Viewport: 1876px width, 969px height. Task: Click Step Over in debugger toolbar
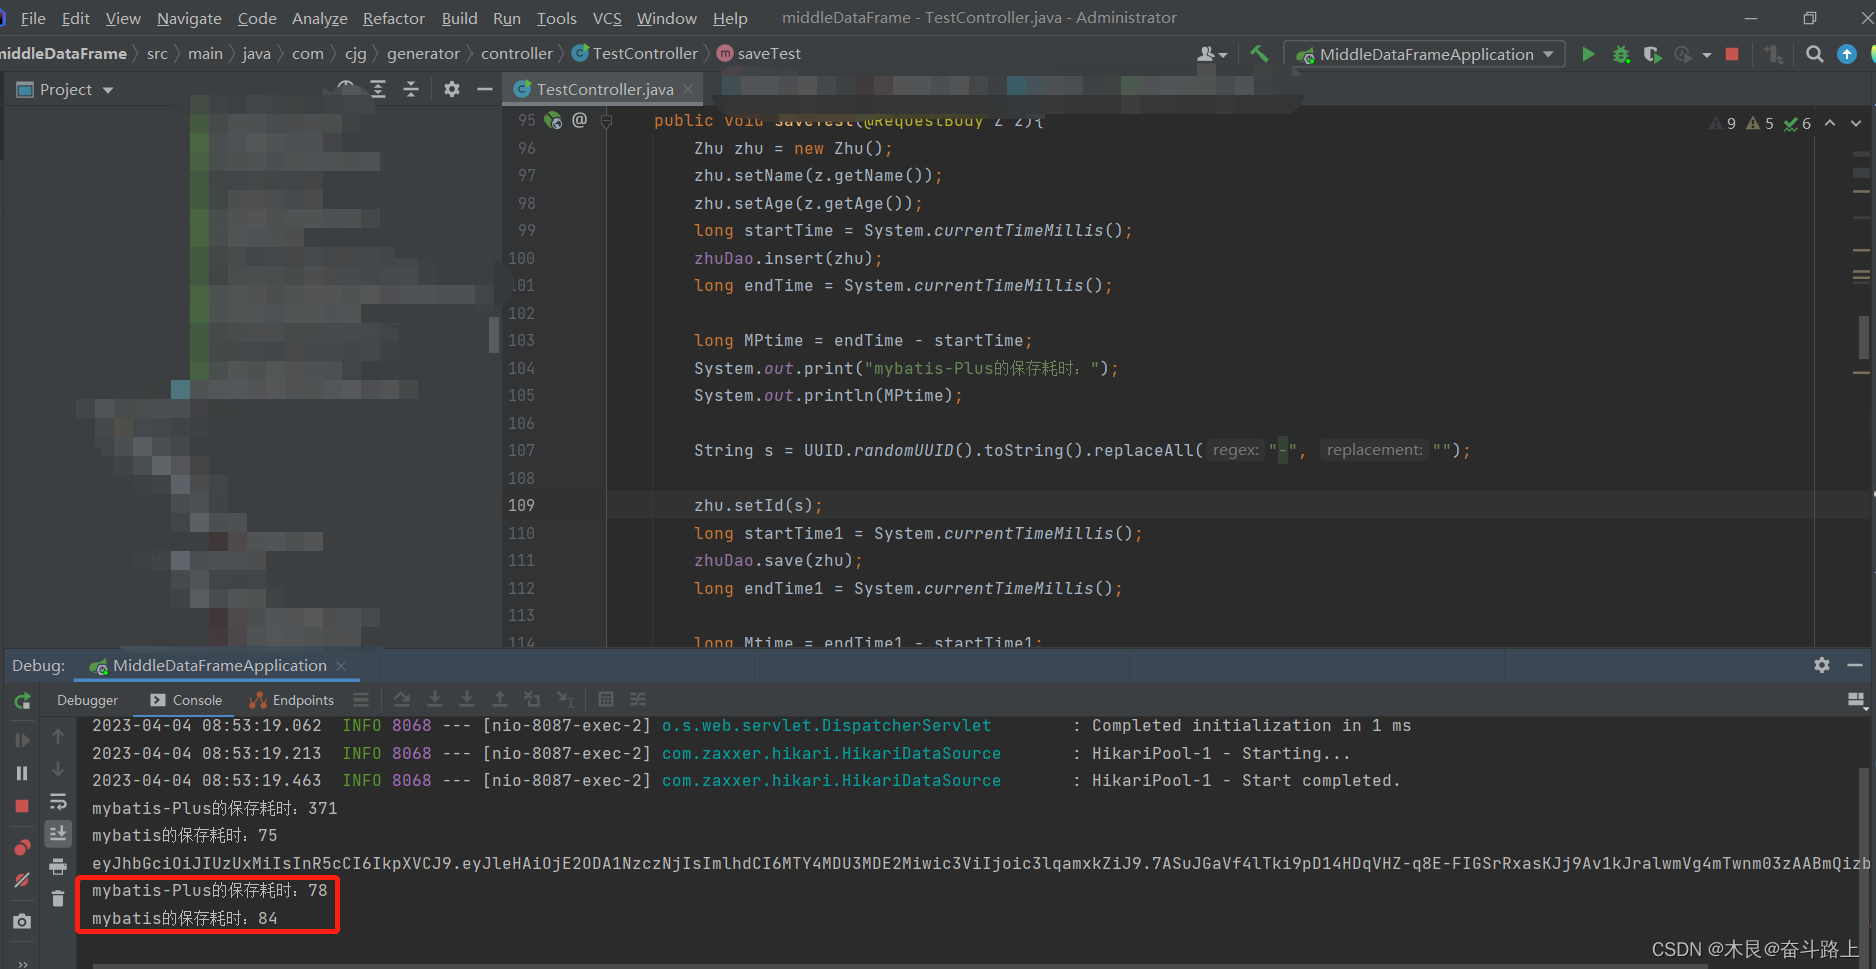pos(402,699)
